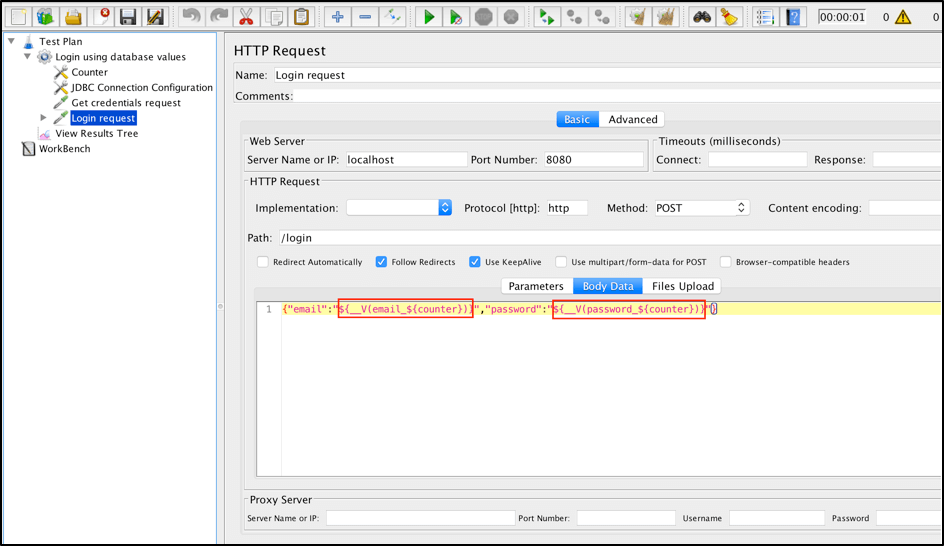Image resolution: width=944 pixels, height=546 pixels.
Task: Uncheck Follow Redirects
Action: click(x=381, y=262)
